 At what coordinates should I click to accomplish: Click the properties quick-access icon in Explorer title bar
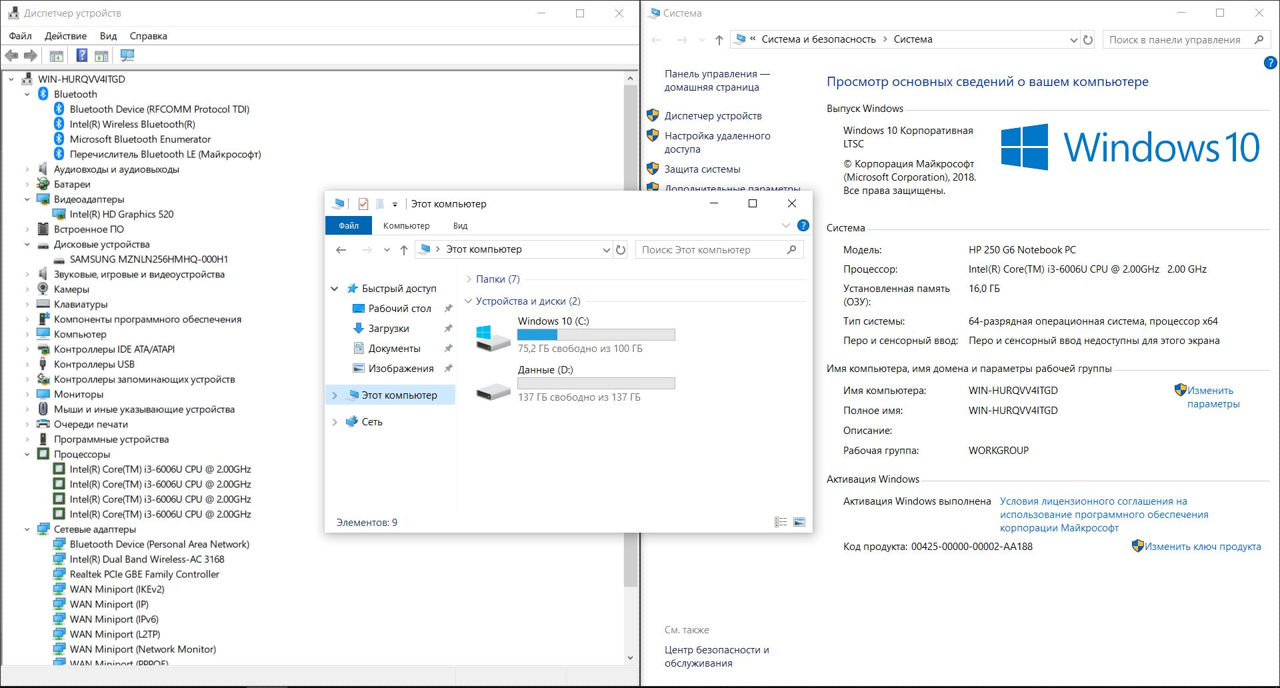[x=363, y=204]
